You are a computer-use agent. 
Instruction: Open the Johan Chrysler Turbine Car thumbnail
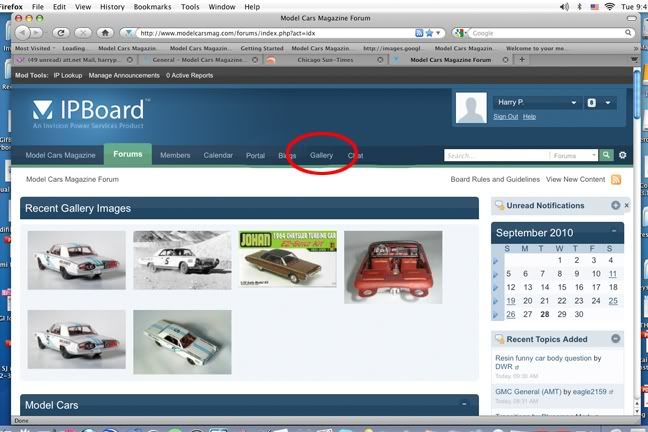[287, 260]
